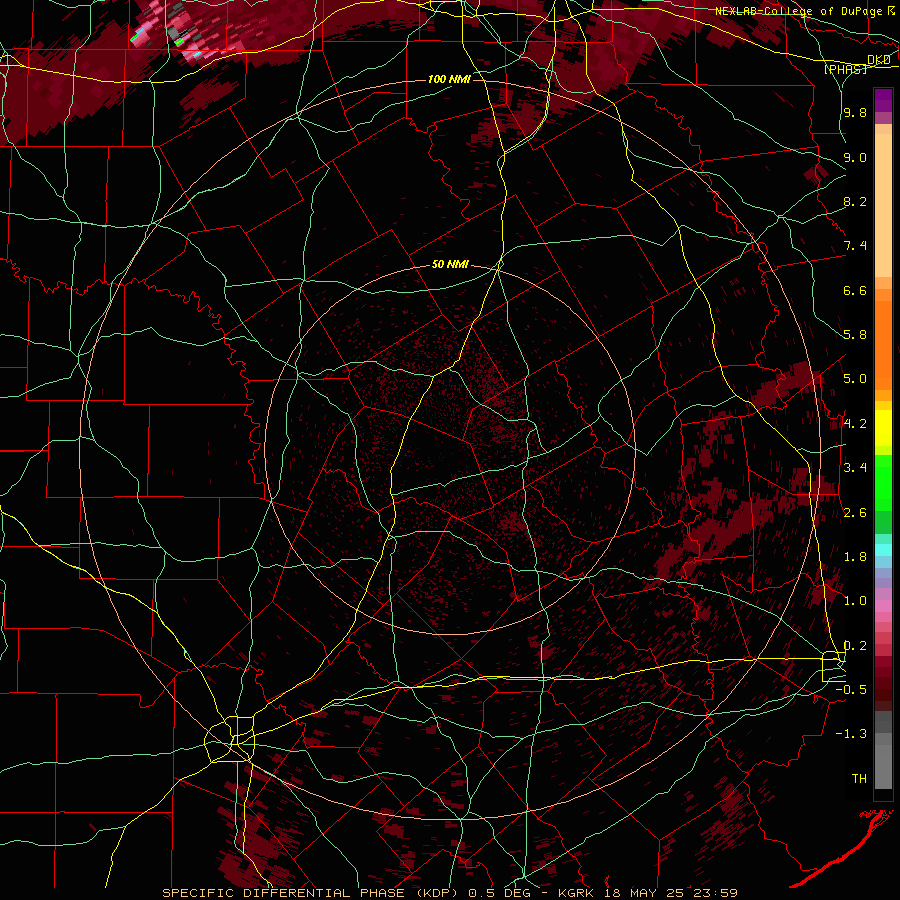Click the 100 NMI range ring label
The height and width of the screenshot is (900, 900).
click(x=449, y=79)
